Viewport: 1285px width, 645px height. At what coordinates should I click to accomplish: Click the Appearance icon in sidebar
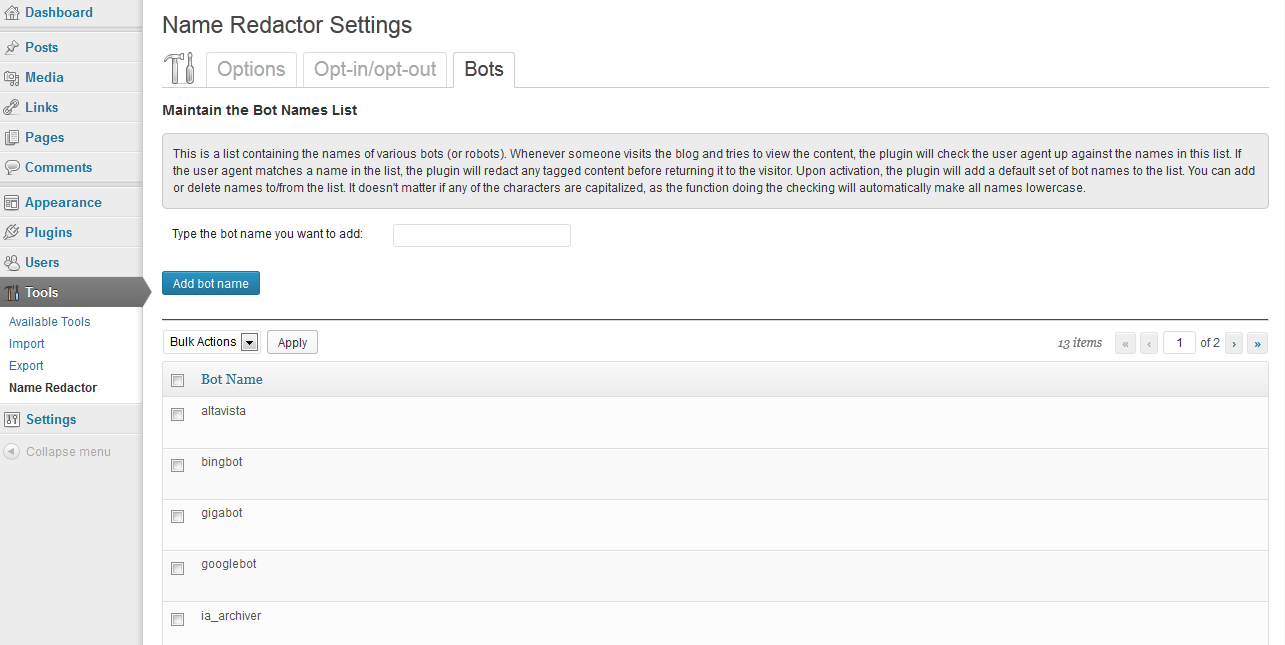click(12, 202)
